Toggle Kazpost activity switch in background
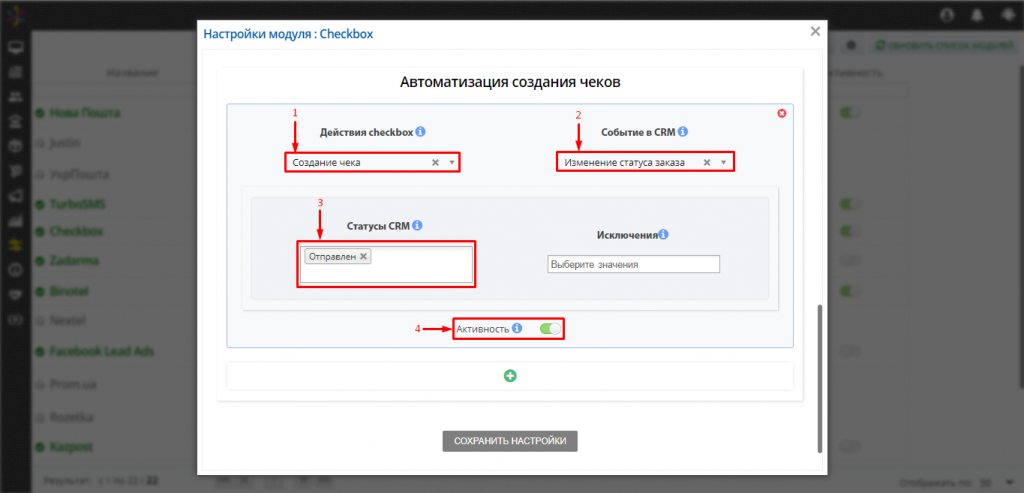The width and height of the screenshot is (1024, 493). 850,447
